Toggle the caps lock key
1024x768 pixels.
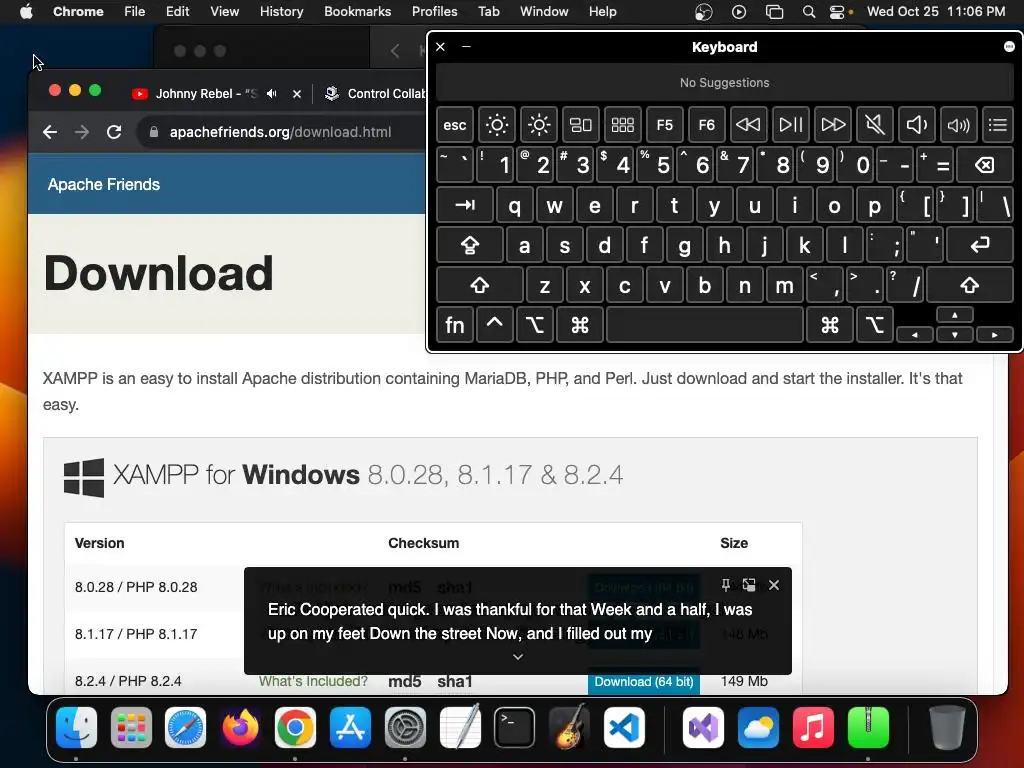470,246
